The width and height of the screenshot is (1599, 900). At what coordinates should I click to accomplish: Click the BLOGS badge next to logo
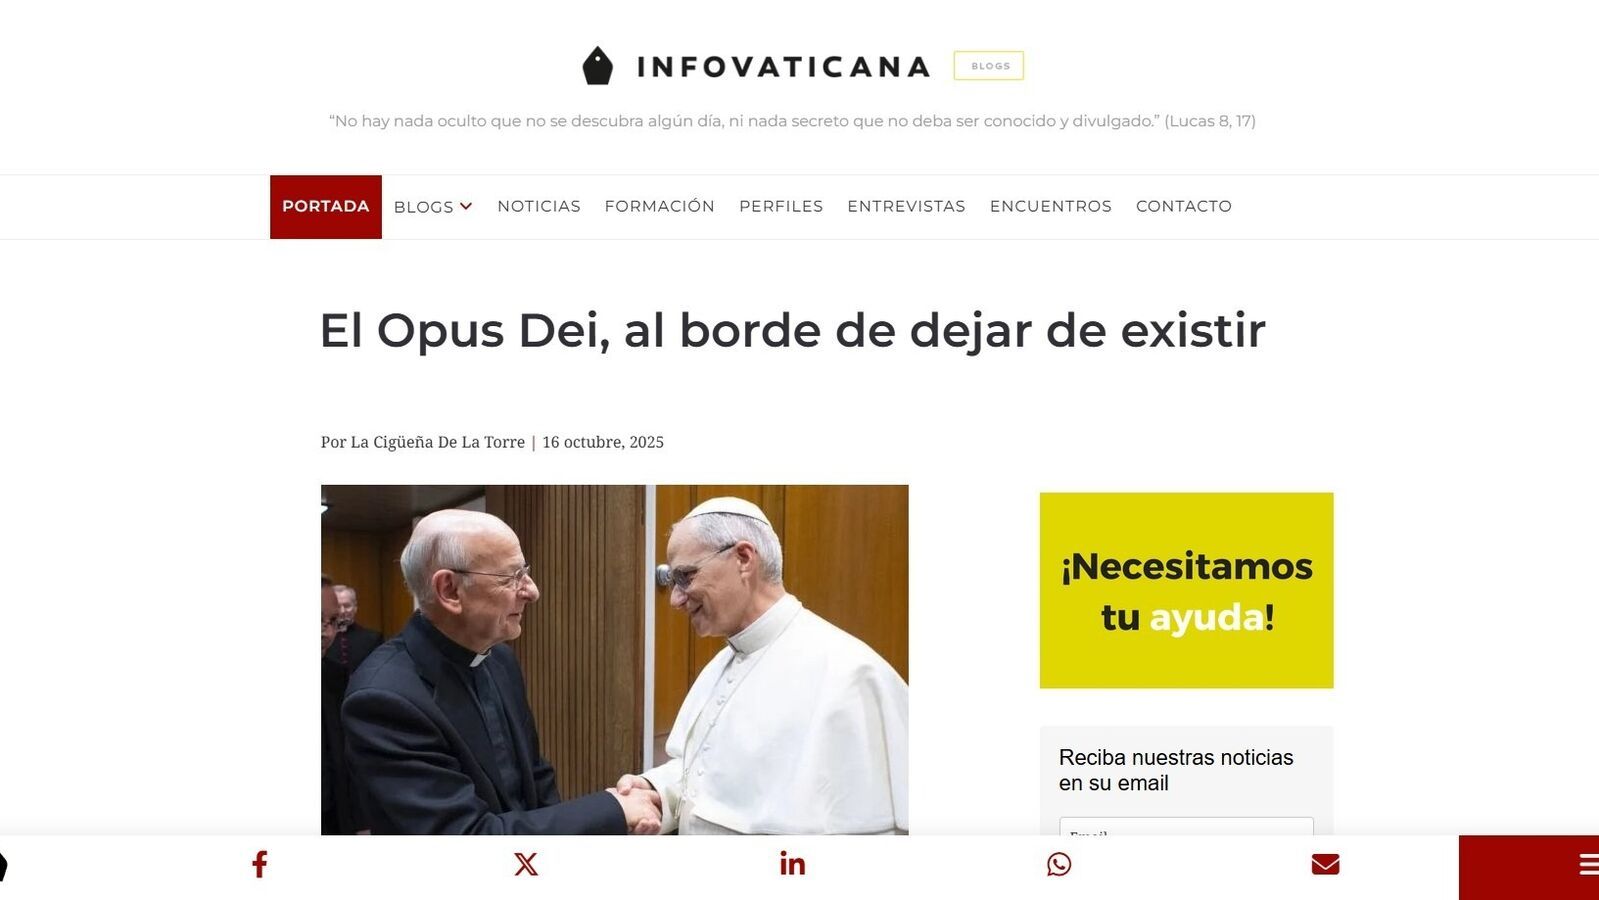(989, 66)
